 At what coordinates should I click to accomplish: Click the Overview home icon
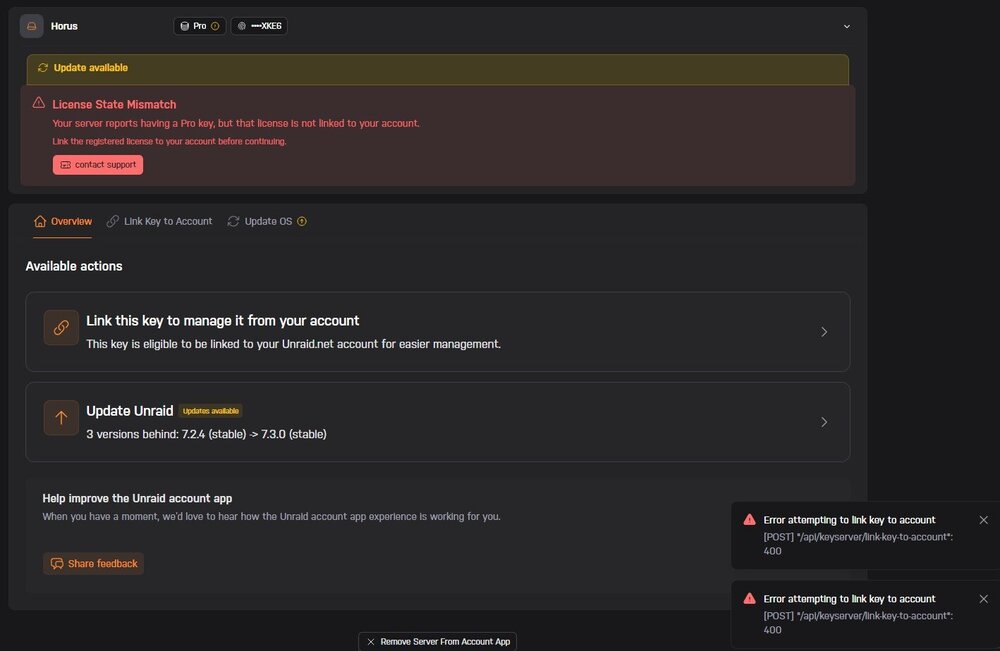(x=40, y=221)
